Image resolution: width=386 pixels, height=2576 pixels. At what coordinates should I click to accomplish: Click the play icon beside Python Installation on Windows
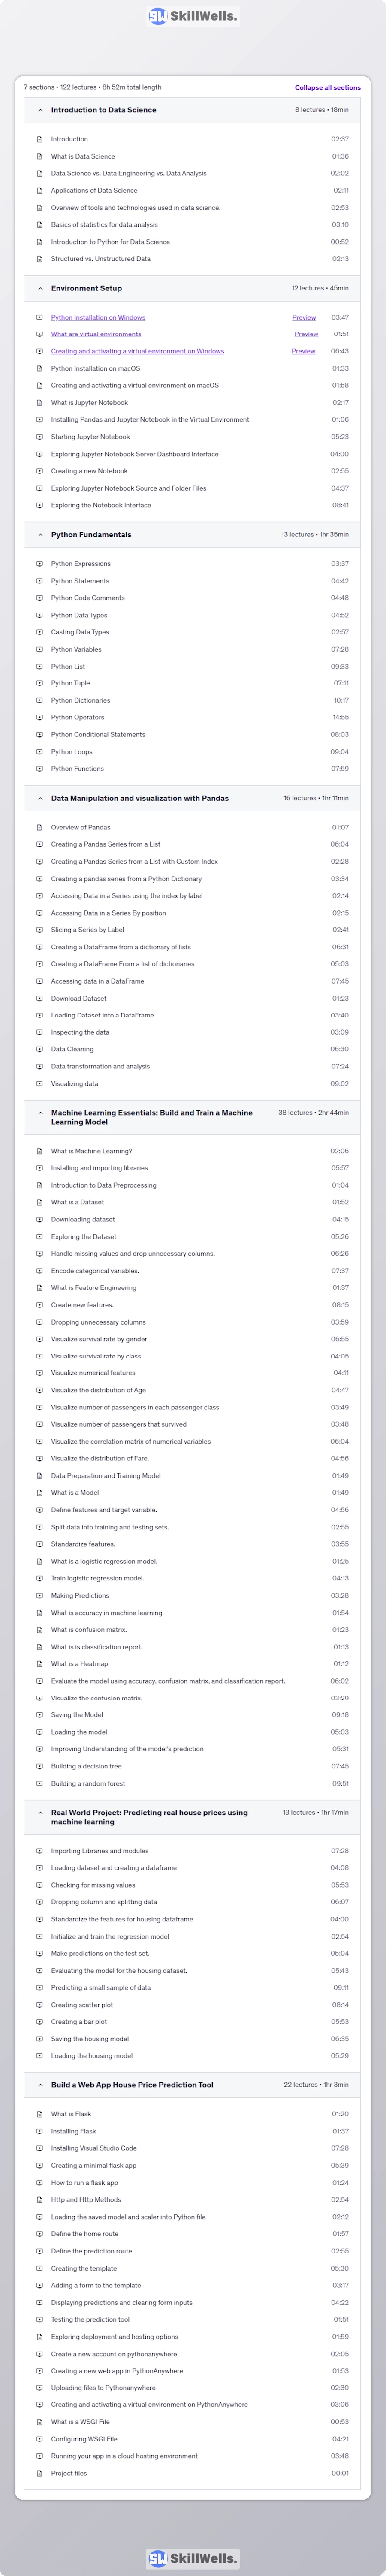coord(40,317)
